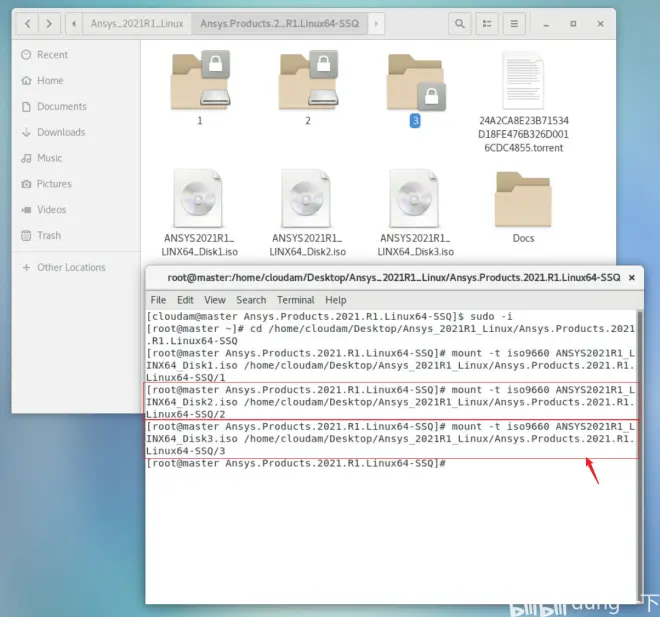Select the ANSYS2021R1_LINX64_Disk2.iso file
The height and width of the screenshot is (617, 660).
click(307, 213)
